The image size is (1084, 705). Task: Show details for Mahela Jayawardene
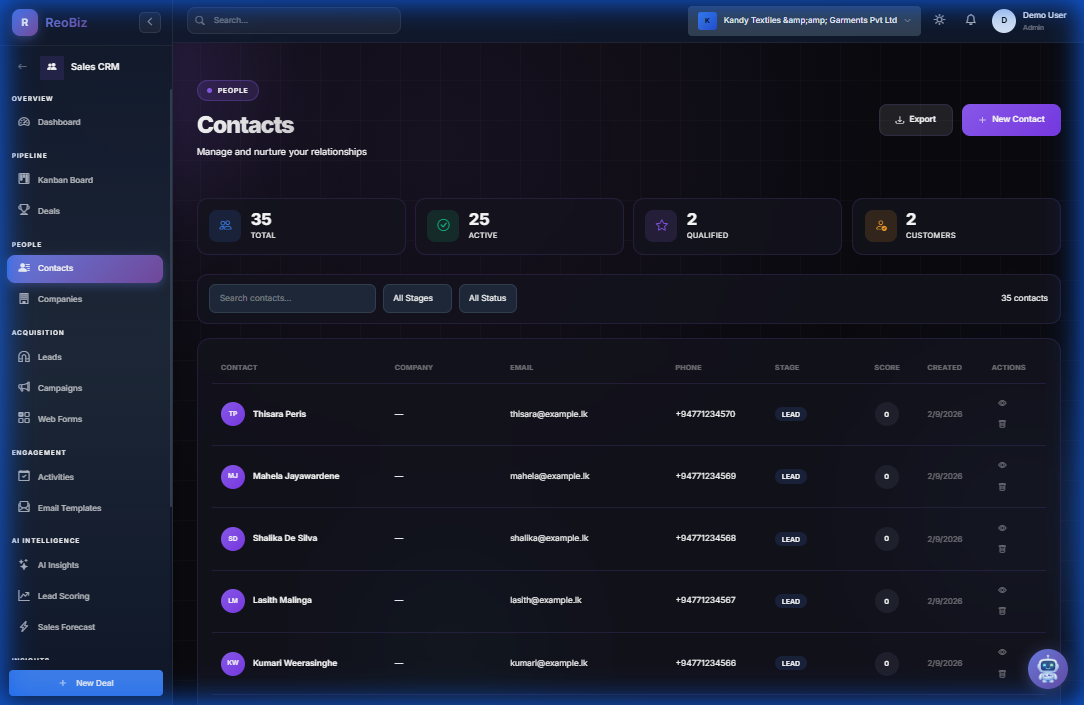point(1002,464)
